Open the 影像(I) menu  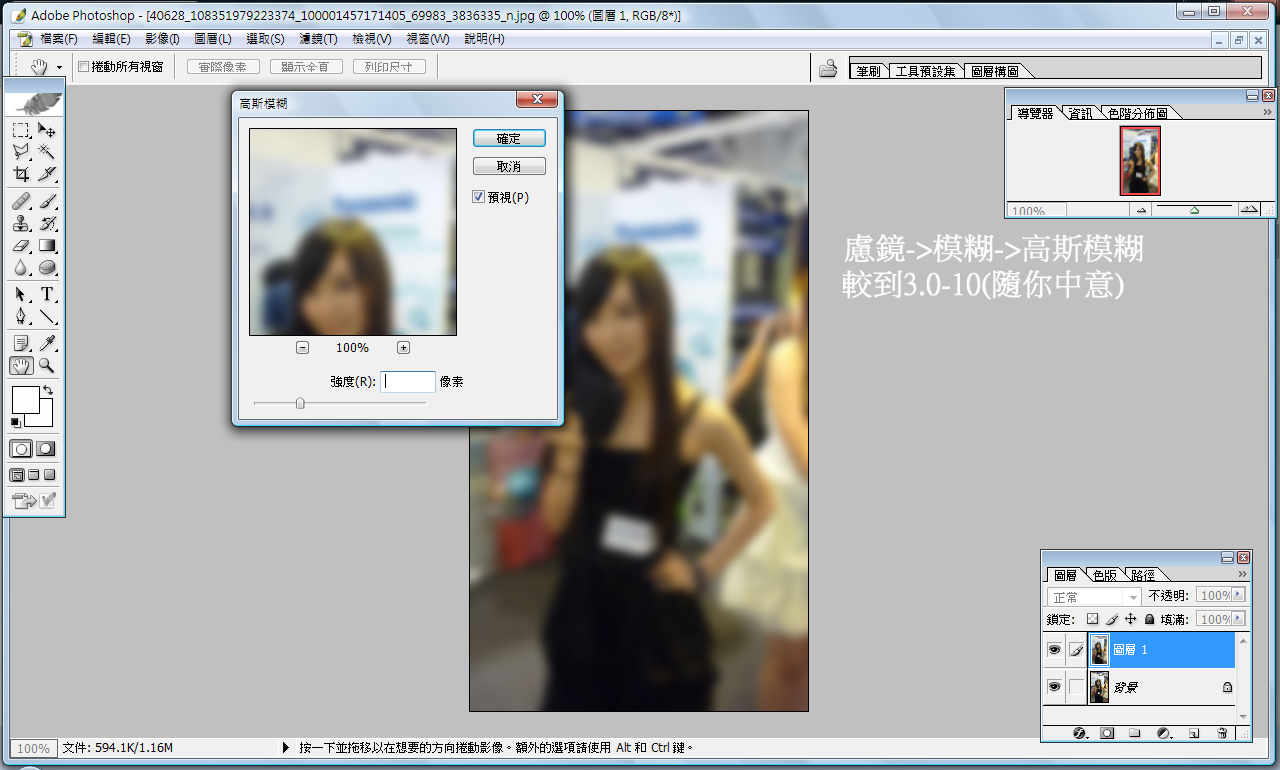(162, 39)
